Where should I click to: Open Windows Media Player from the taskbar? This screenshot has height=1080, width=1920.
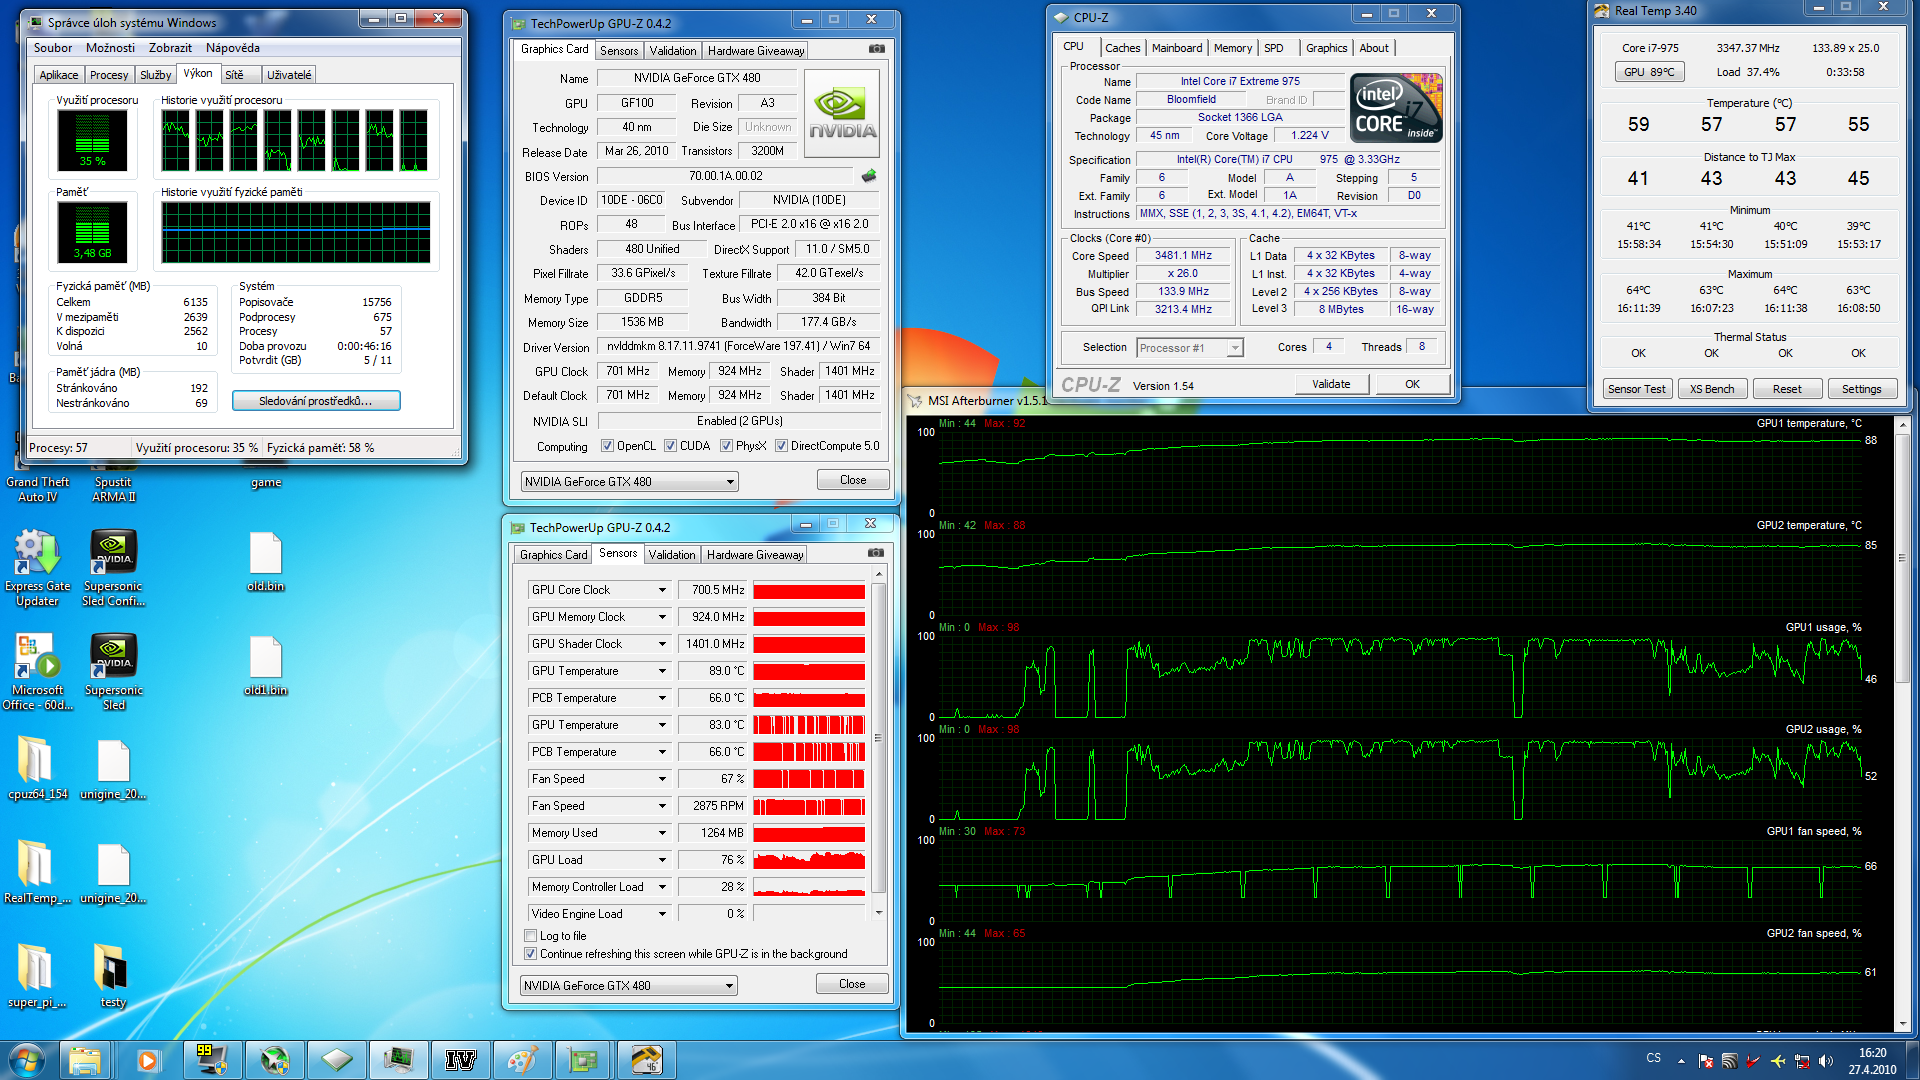(148, 1060)
